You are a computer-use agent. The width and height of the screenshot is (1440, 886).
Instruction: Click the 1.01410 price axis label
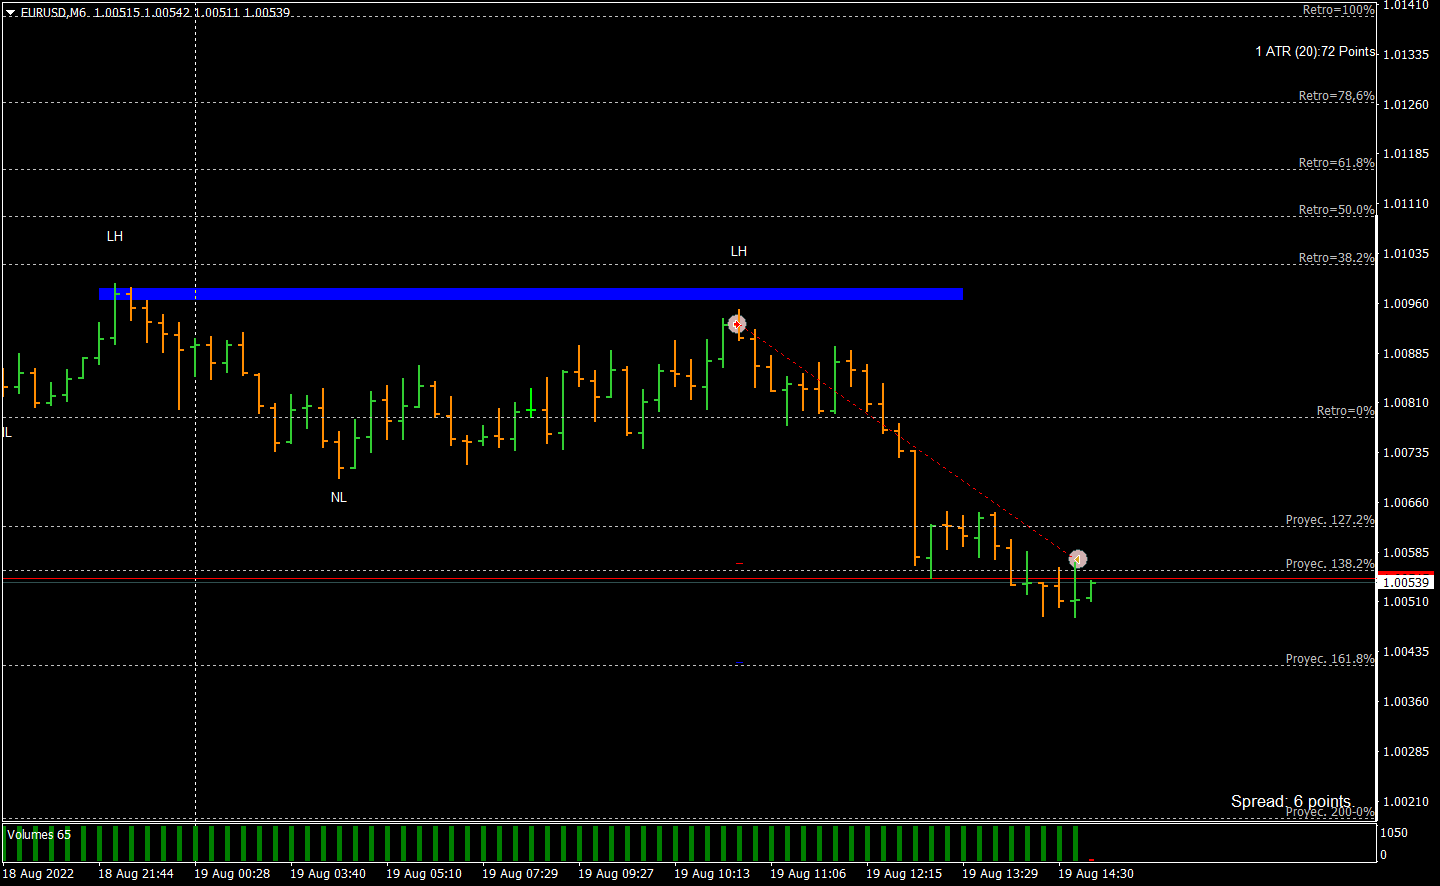pyautogui.click(x=1406, y=5)
